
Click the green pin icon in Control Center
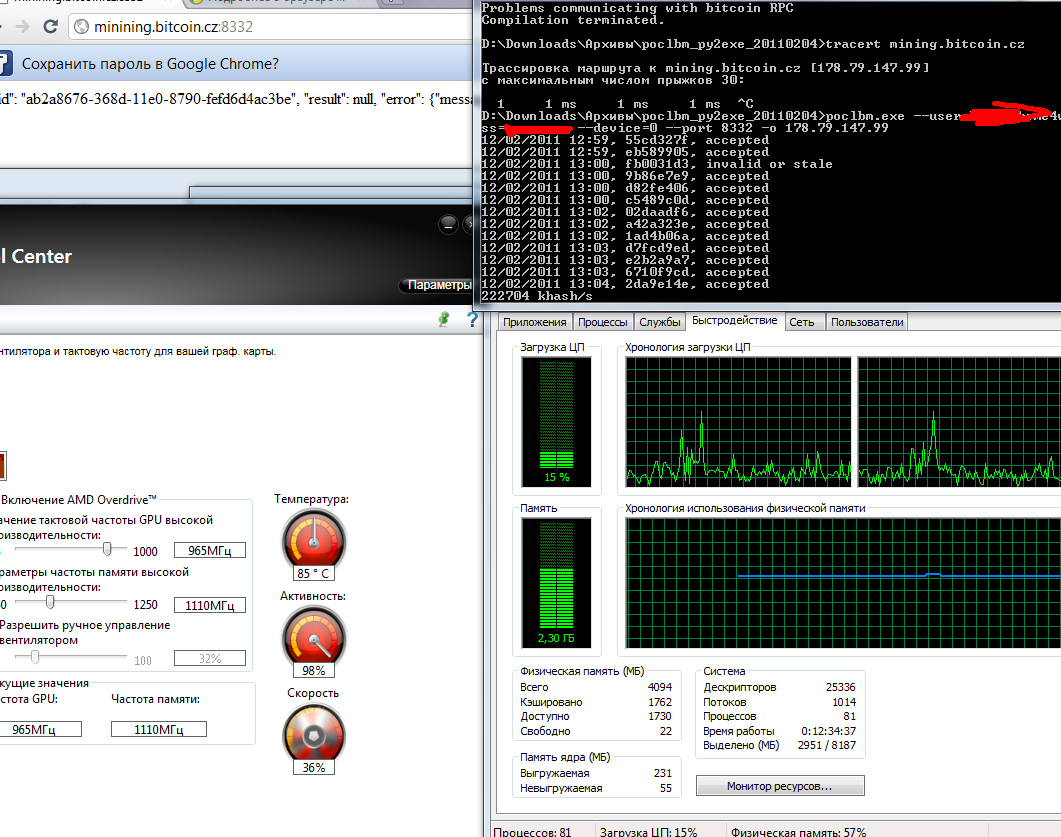[x=444, y=319]
